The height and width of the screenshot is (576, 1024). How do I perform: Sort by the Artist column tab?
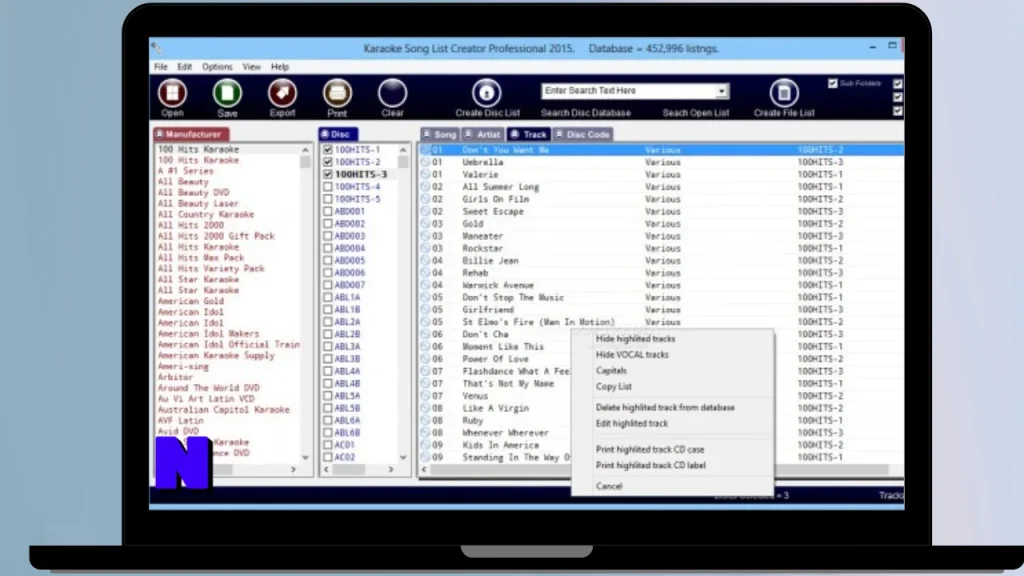pos(483,134)
